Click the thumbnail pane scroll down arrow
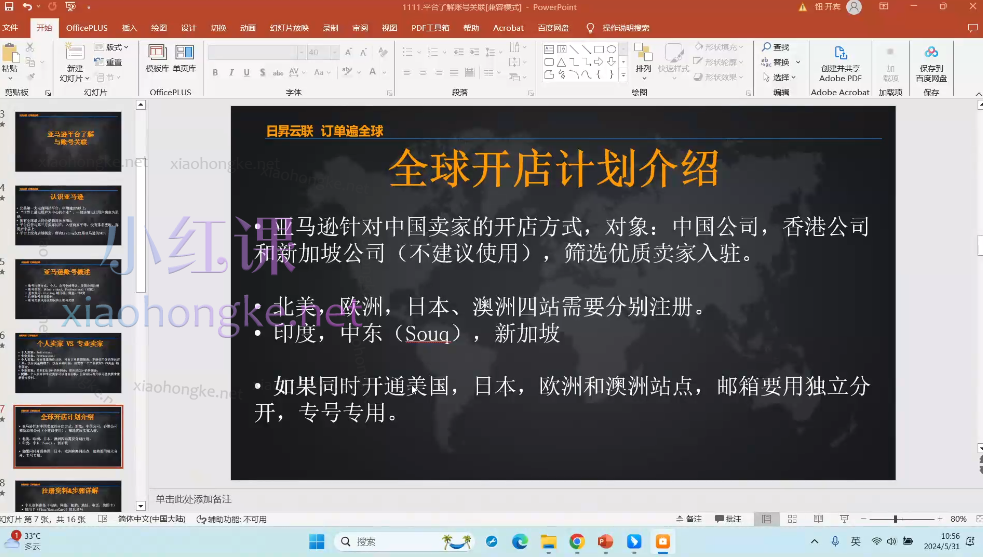 [140, 506]
